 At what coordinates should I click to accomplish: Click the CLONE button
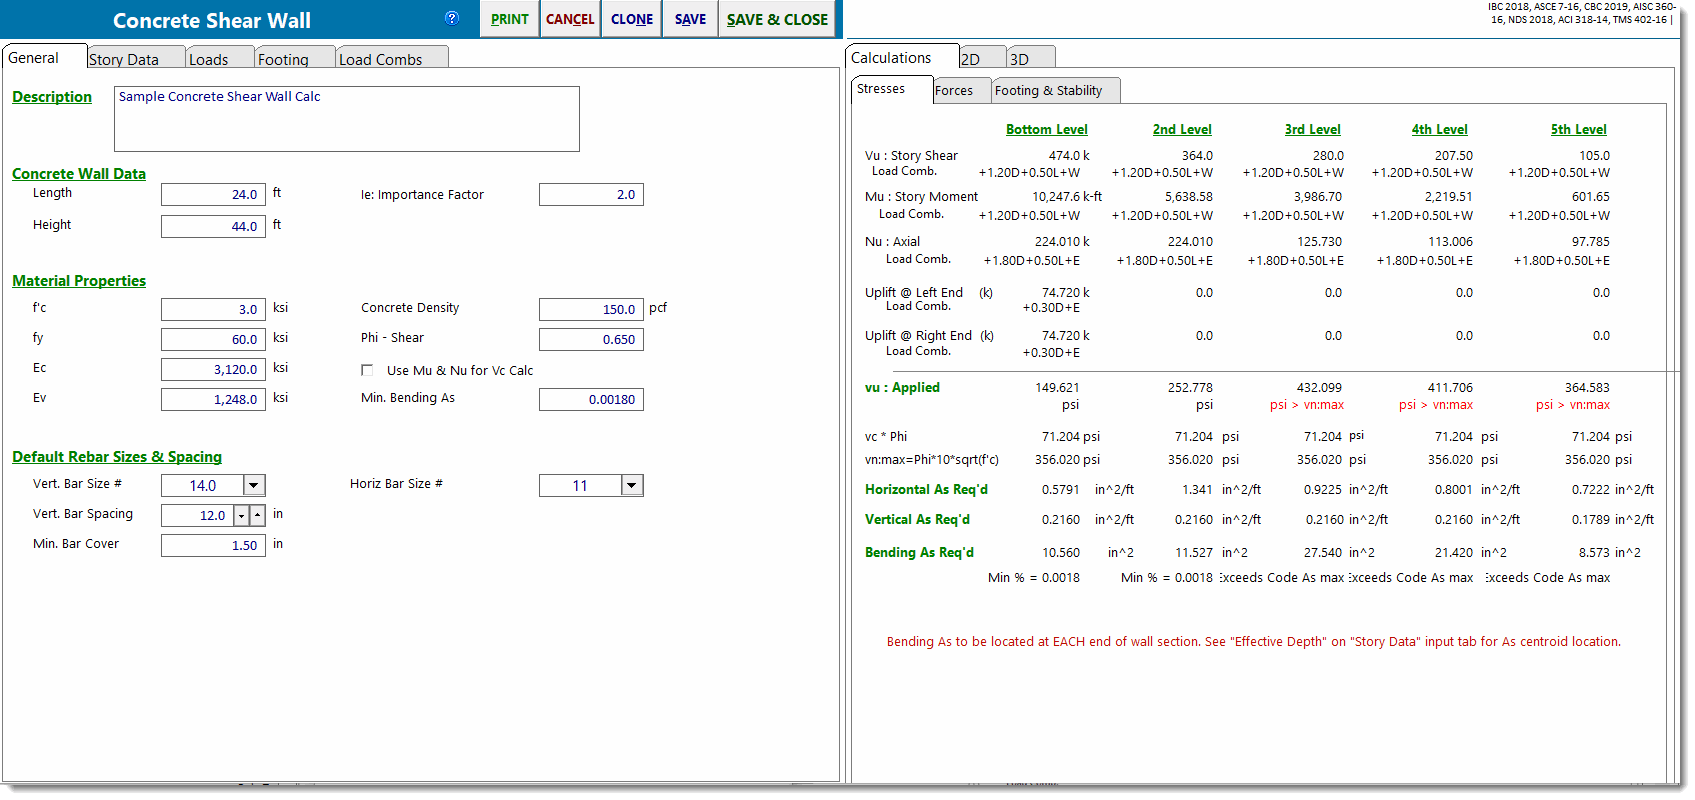tap(632, 19)
